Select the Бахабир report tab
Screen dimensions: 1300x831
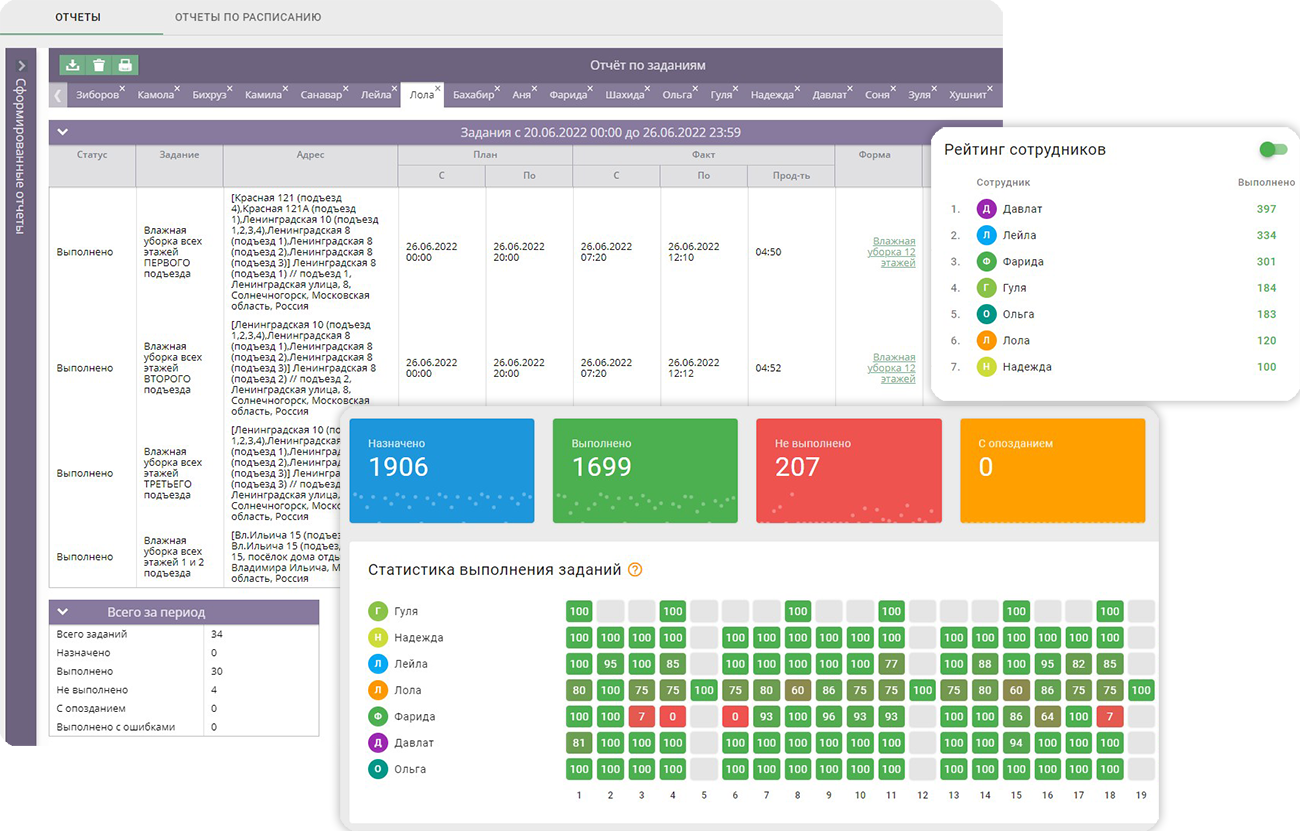point(473,95)
